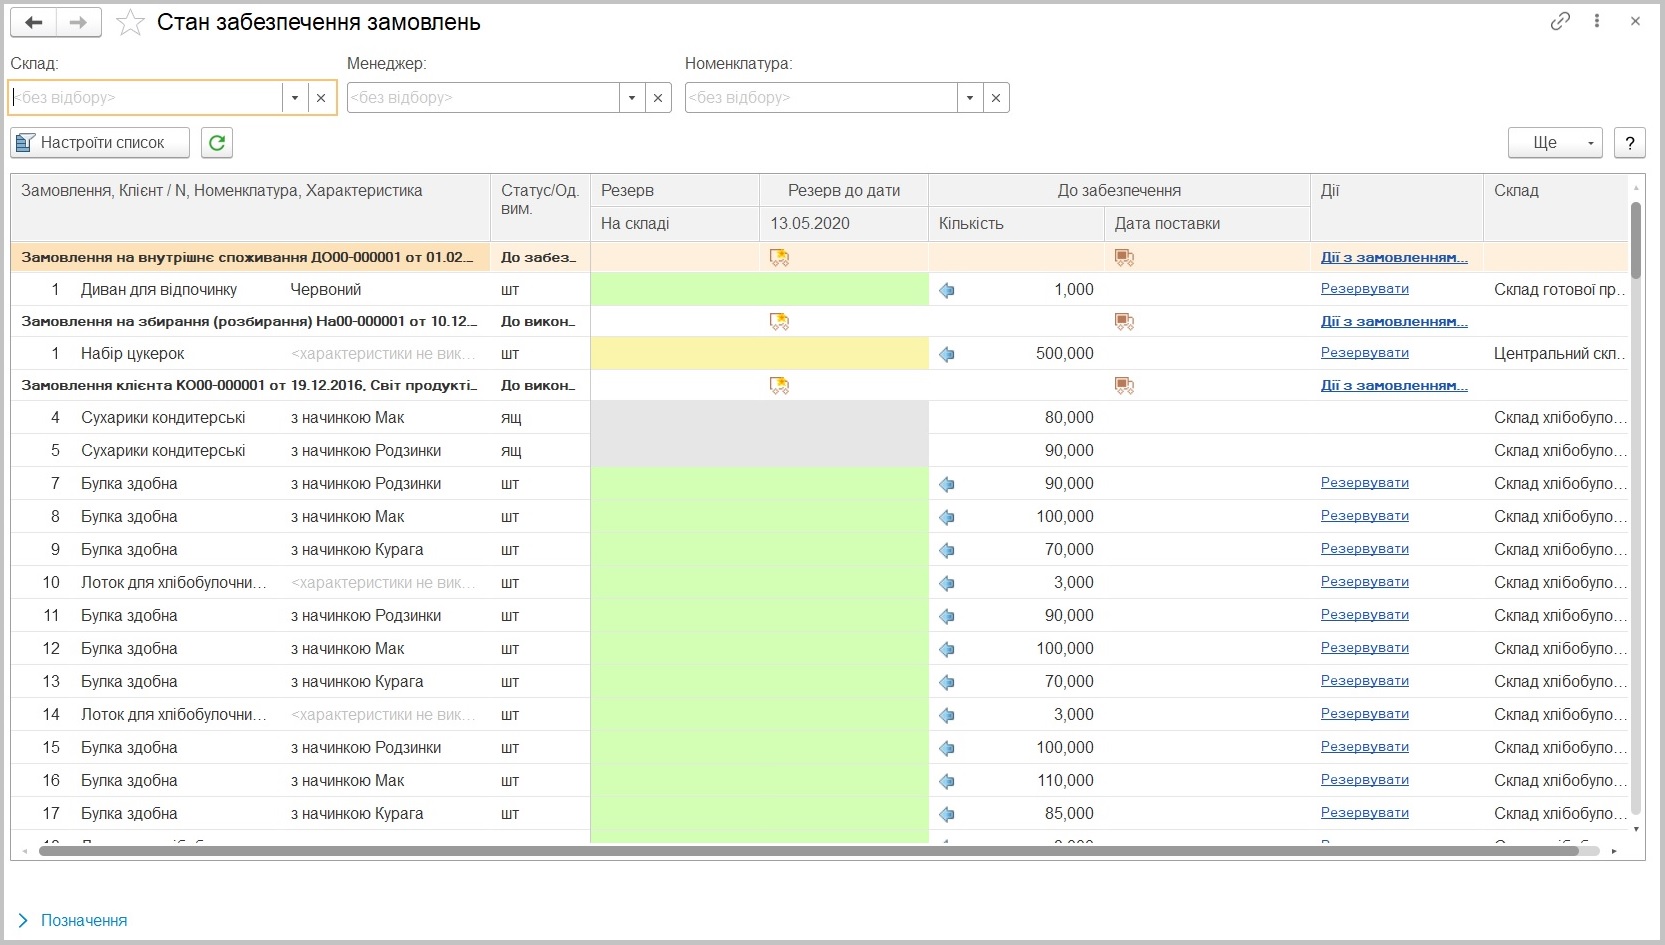Click Настроїти список button
This screenshot has height=945, width=1665.
(100, 143)
